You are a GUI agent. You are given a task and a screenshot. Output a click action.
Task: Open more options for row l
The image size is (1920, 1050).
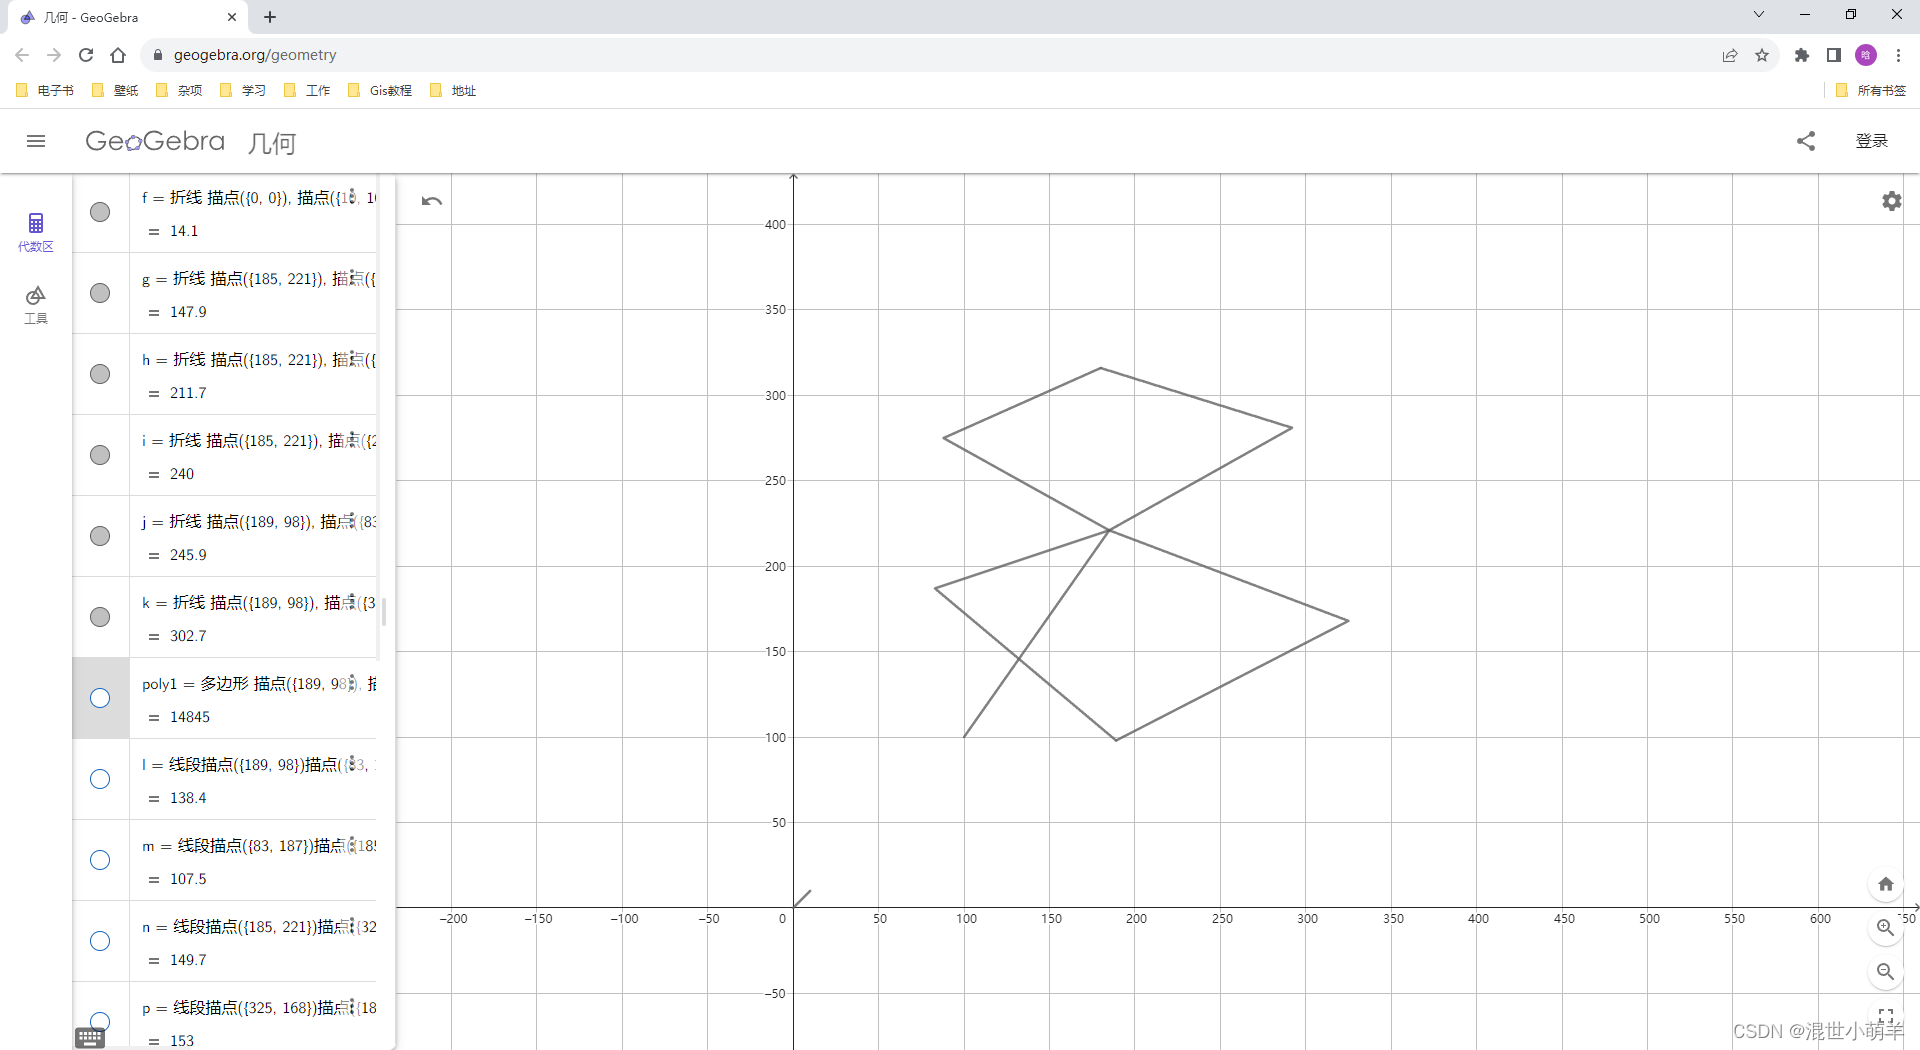pos(352,764)
